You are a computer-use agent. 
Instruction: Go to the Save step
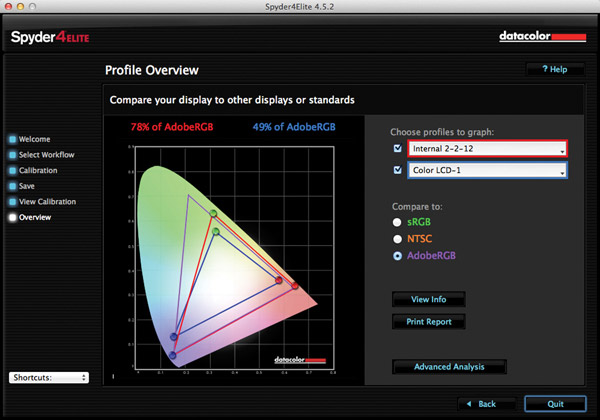point(27,186)
